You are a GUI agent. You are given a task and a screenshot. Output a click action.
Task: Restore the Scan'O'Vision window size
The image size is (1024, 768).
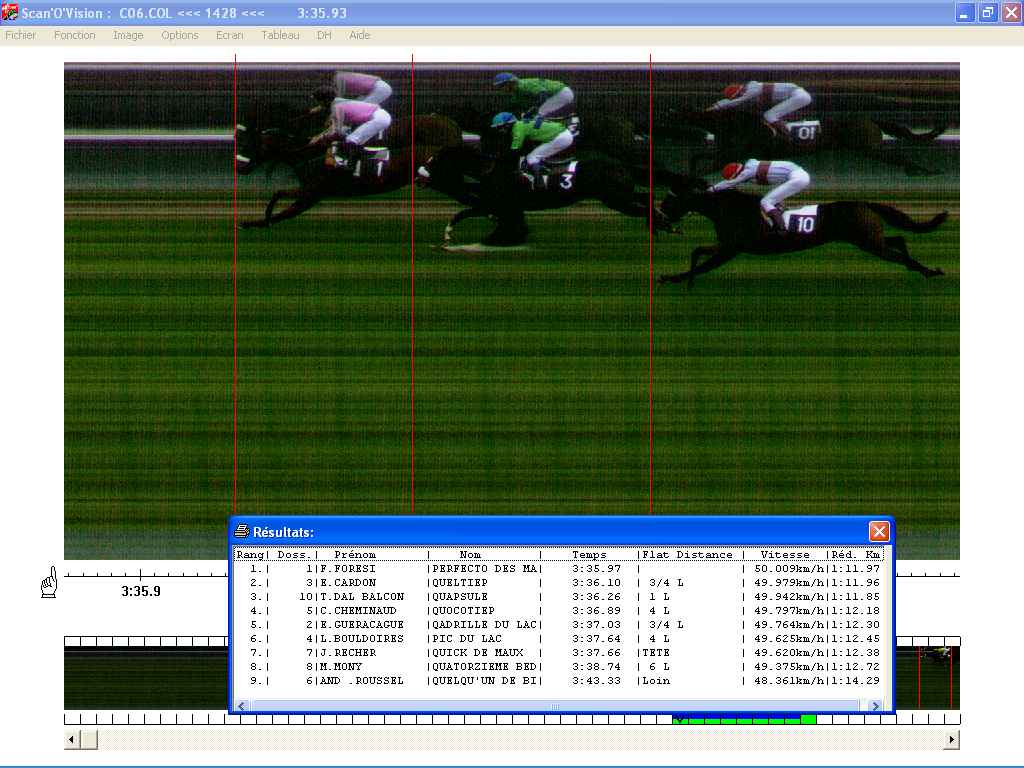click(x=987, y=13)
